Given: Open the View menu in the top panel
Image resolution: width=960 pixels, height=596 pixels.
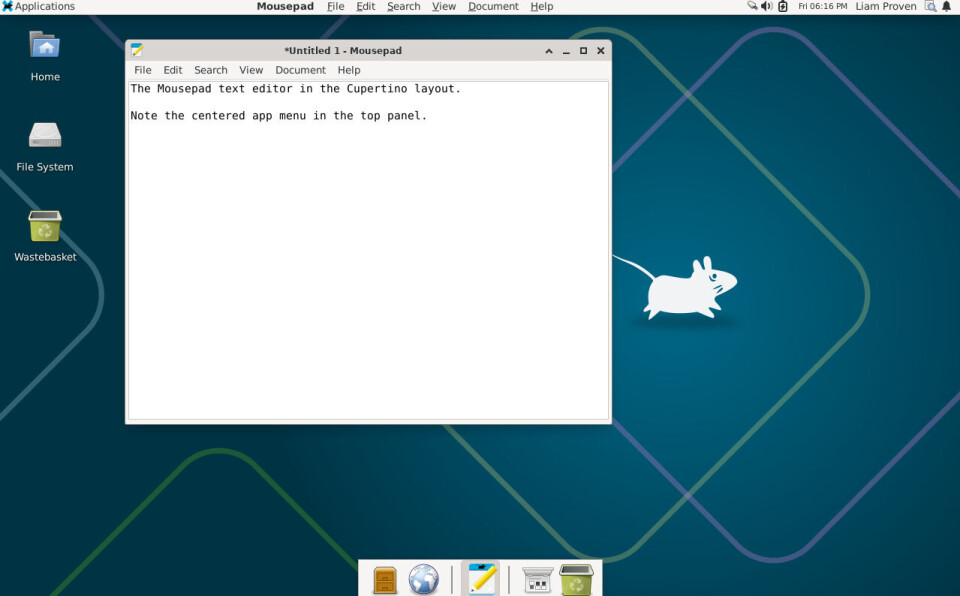Looking at the screenshot, I should pyautogui.click(x=444, y=6).
